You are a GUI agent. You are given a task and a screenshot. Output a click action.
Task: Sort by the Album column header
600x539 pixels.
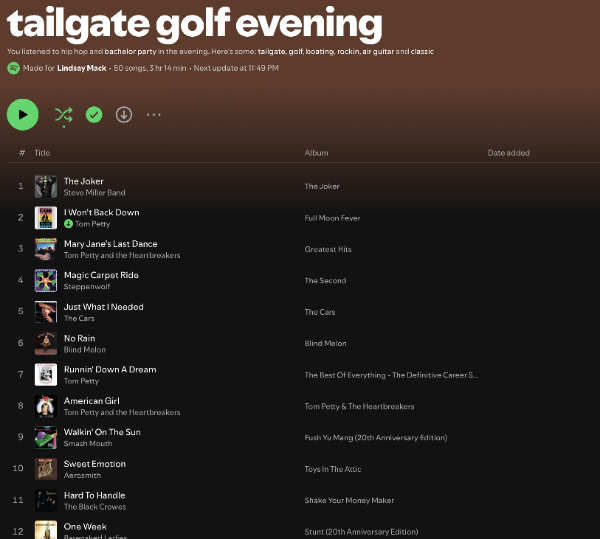point(316,153)
